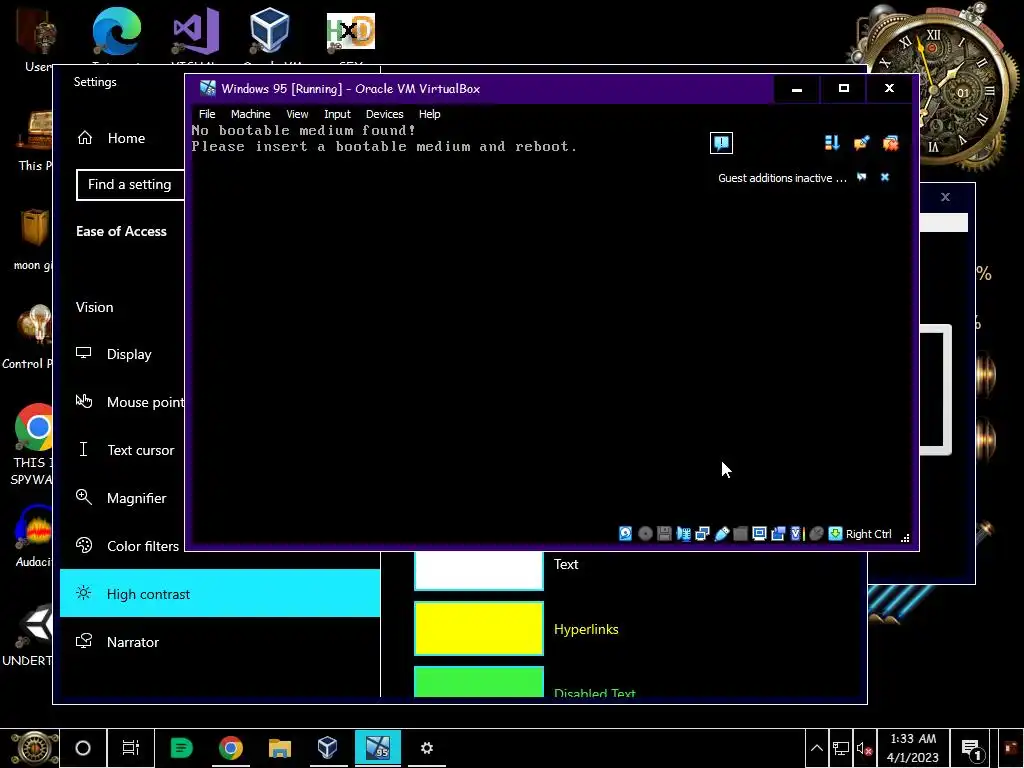Open Oracle VM VirtualBox desktop shortcut
Image resolution: width=1024 pixels, height=768 pixels.
coord(271,31)
